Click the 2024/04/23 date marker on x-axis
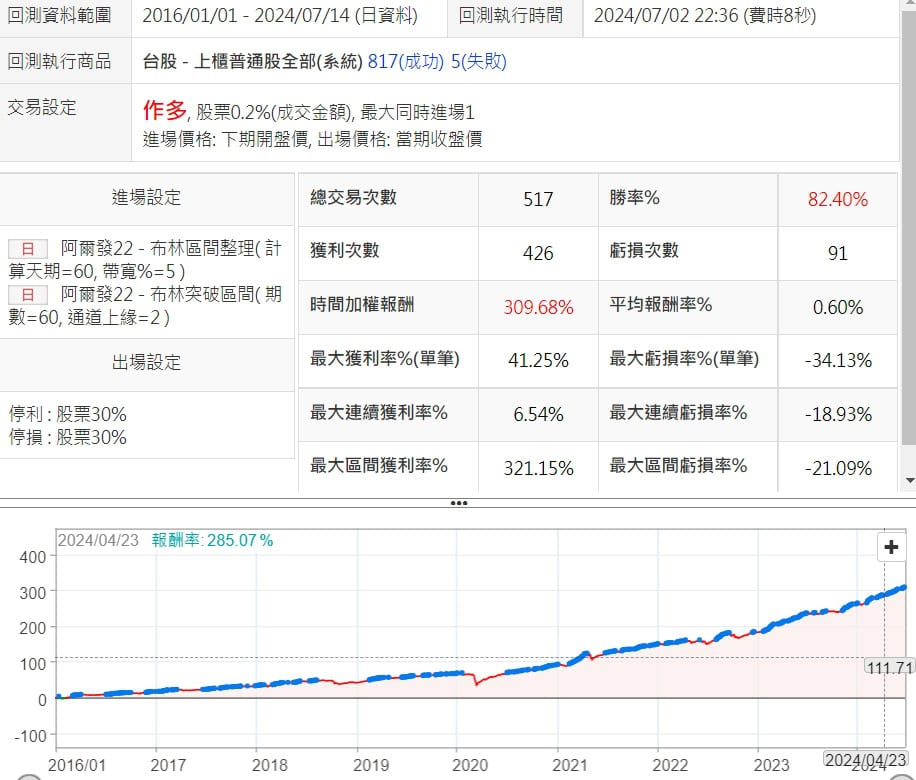 click(x=863, y=759)
